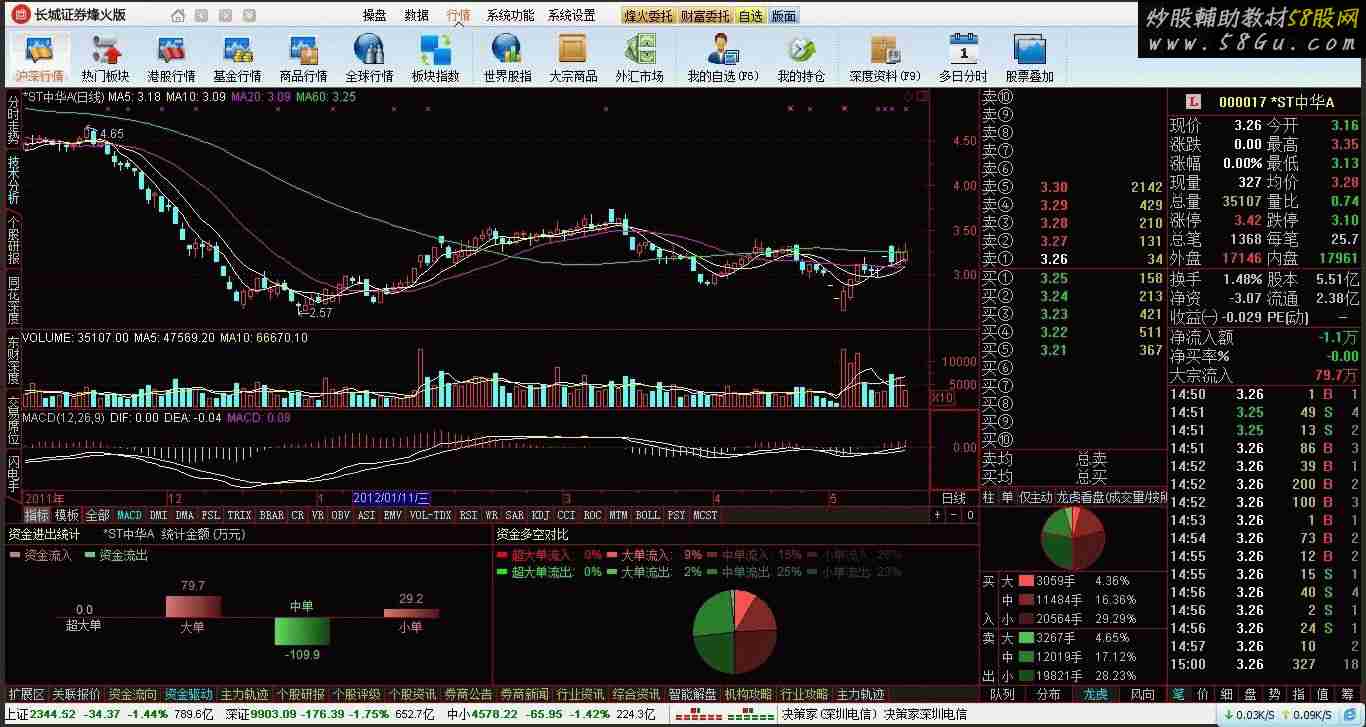Click the red L icon beside stock code 000017

tap(1192, 101)
